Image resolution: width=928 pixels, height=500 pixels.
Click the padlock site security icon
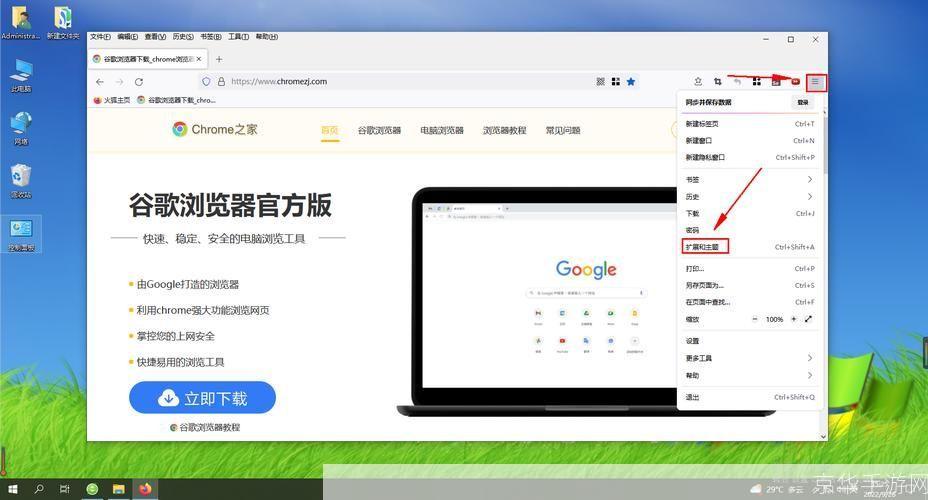click(x=221, y=82)
